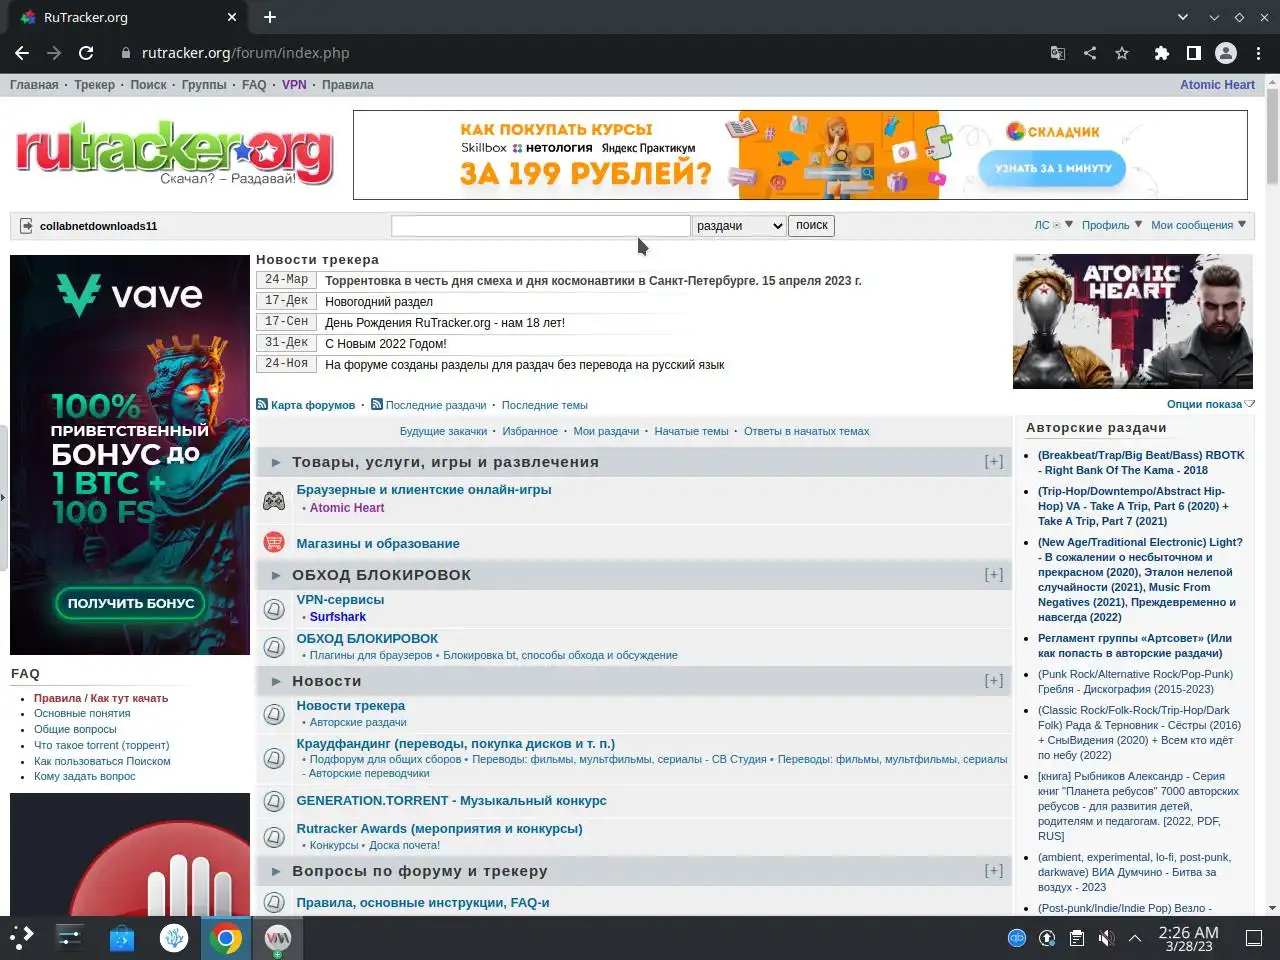
Task: Open Правила / Как тут качать FAQ
Action: 101,698
